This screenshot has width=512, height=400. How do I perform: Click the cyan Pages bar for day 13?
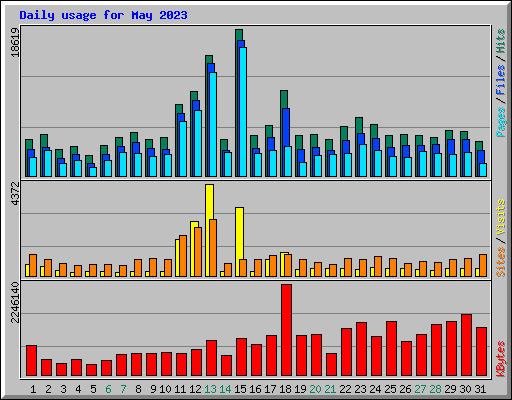tap(213, 124)
